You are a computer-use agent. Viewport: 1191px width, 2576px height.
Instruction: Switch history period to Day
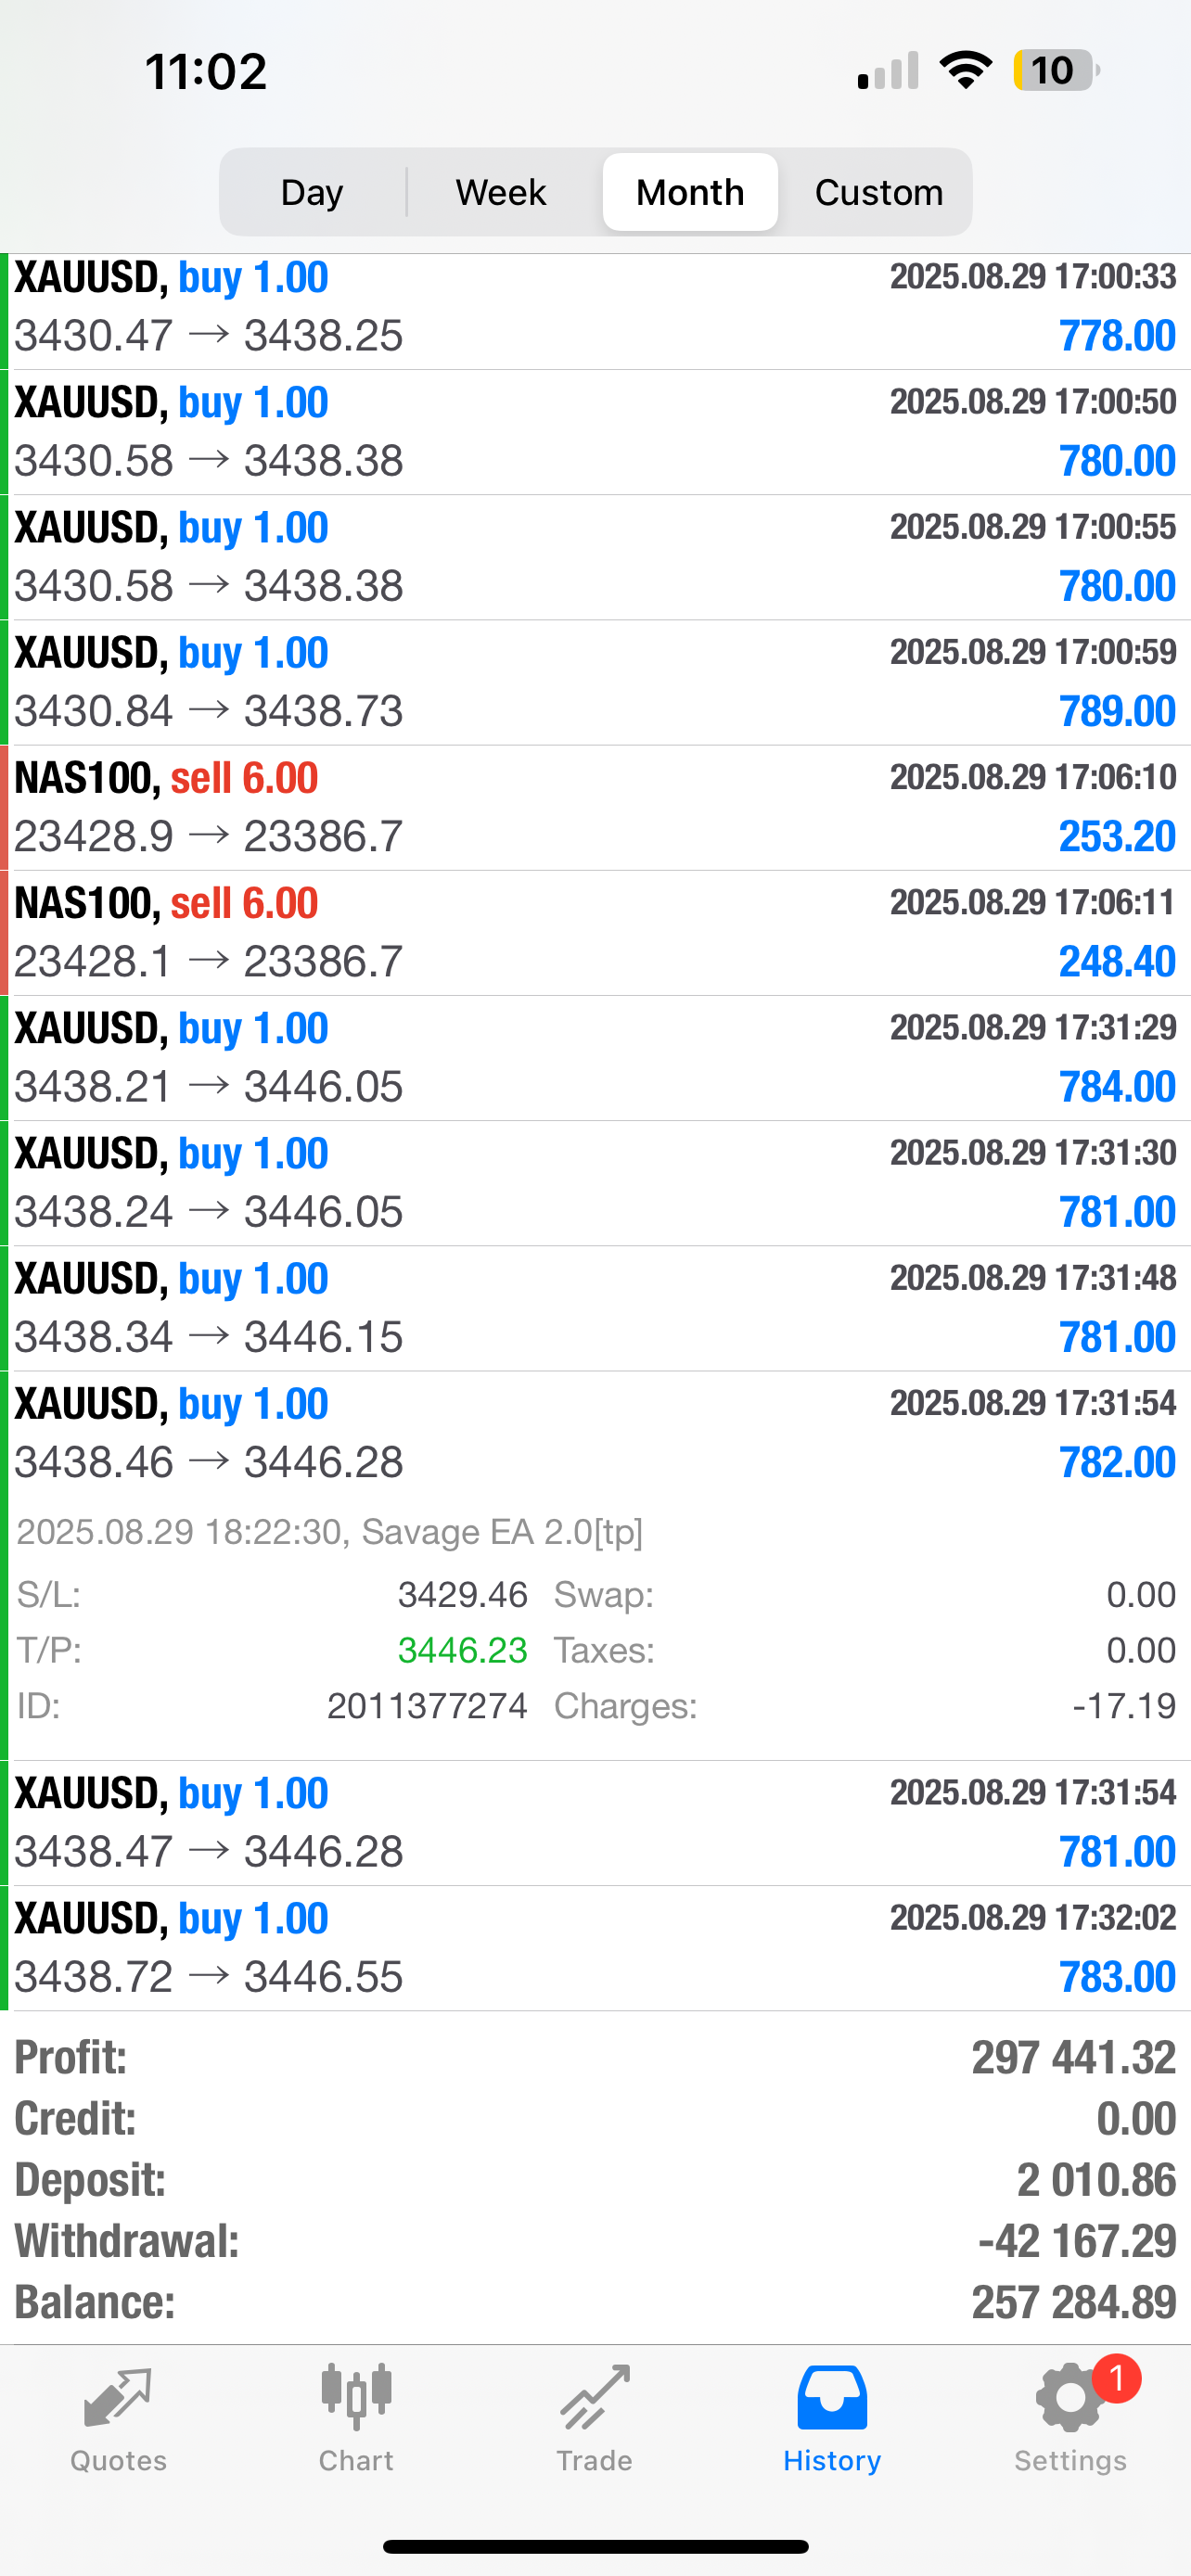pyautogui.click(x=312, y=192)
